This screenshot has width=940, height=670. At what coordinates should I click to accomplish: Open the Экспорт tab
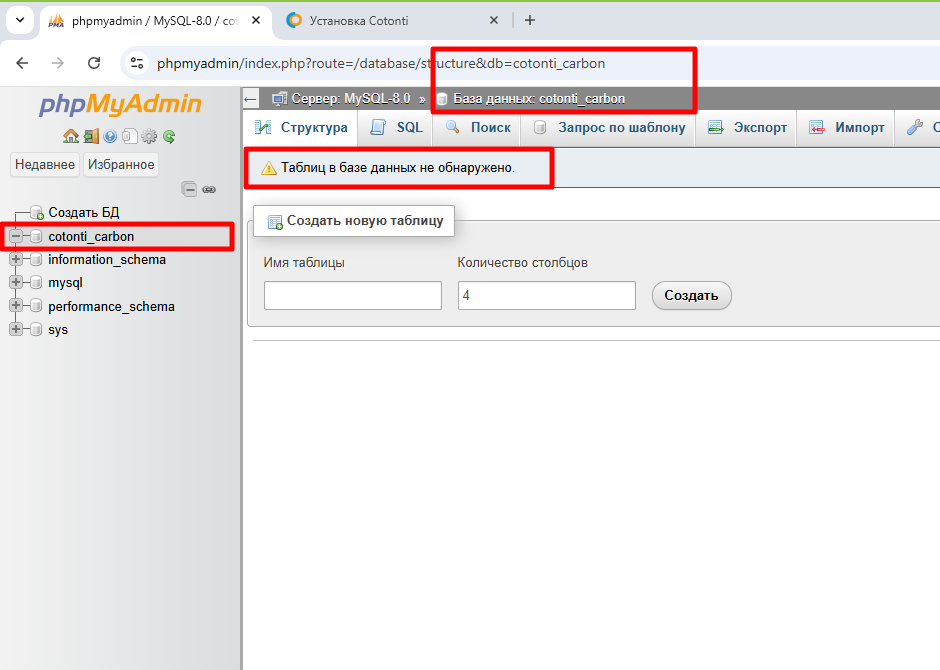click(x=746, y=128)
